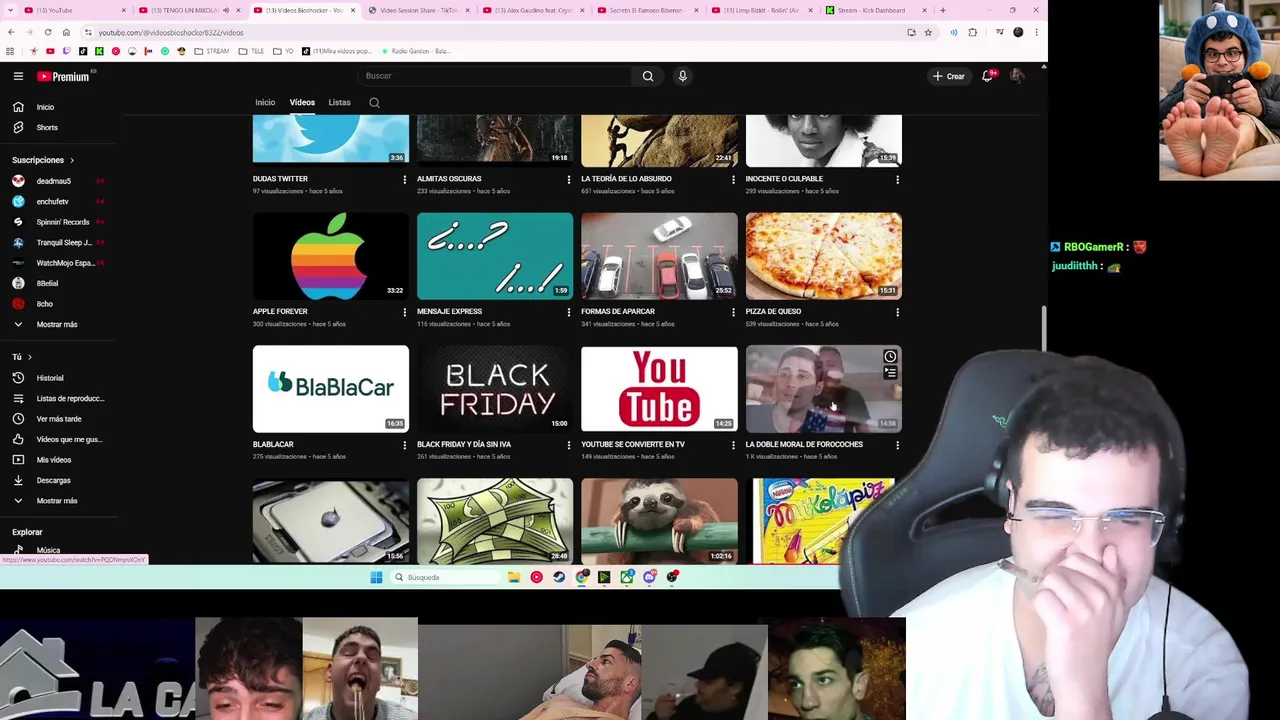Screen dimensions: 1280x720
Task: Reload the page in browser toolbar
Action: coord(47,32)
